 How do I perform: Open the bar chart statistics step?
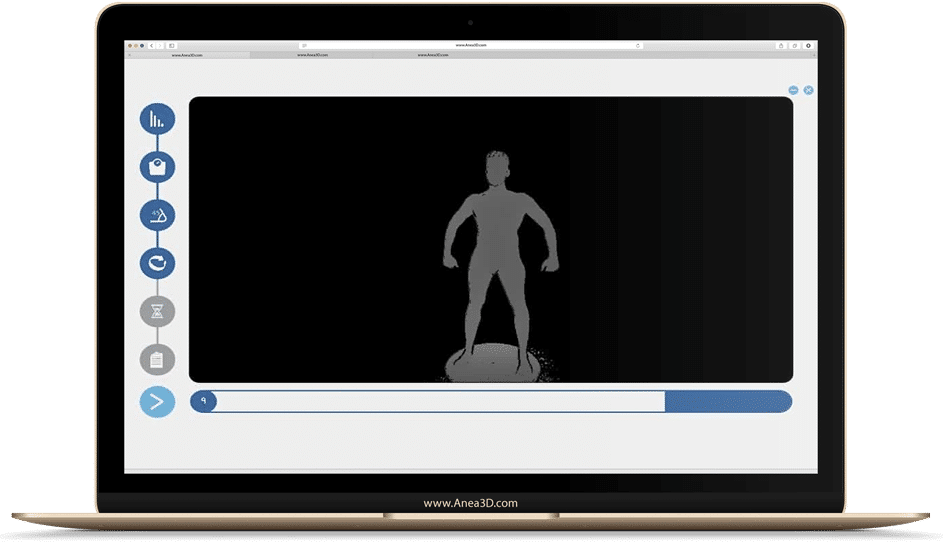158,119
